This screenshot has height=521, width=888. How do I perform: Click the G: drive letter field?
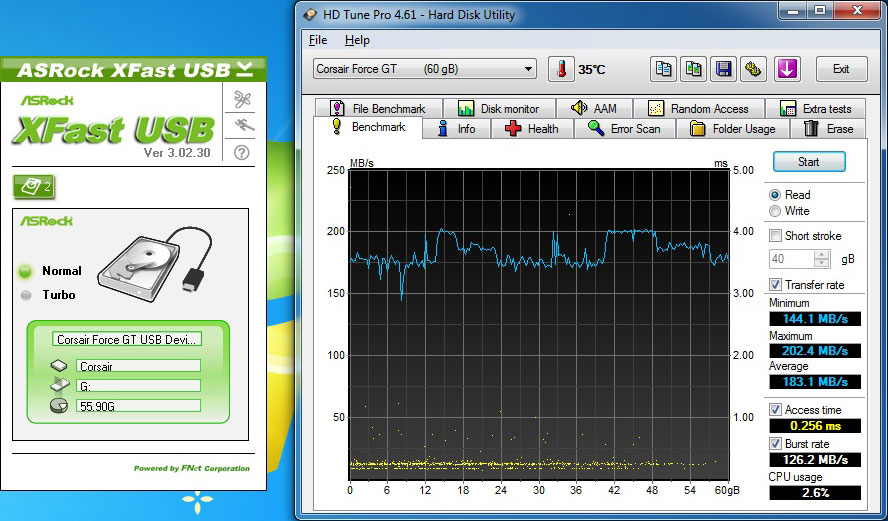click(x=138, y=386)
